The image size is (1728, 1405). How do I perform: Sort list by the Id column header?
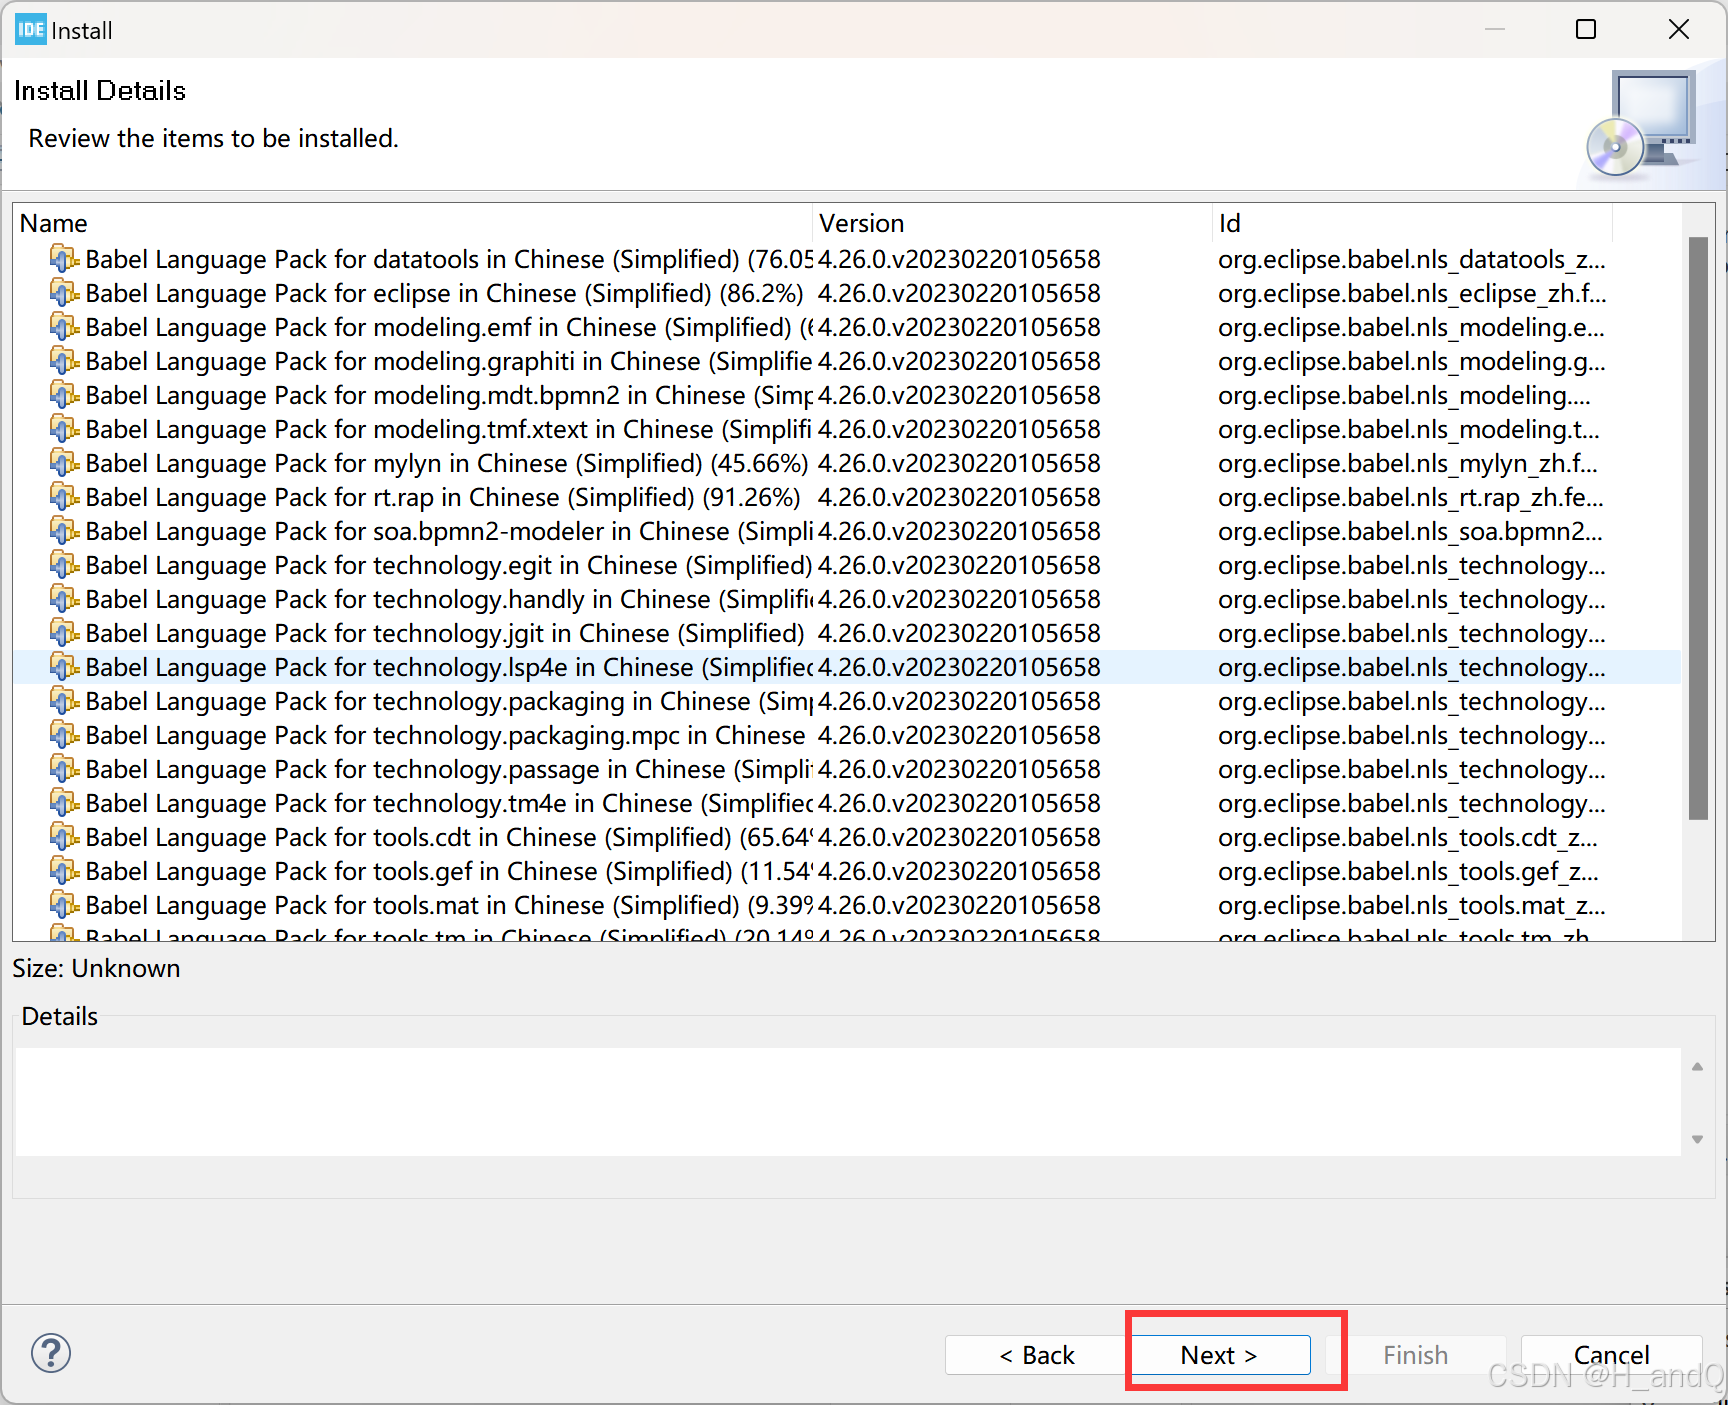1412,223
